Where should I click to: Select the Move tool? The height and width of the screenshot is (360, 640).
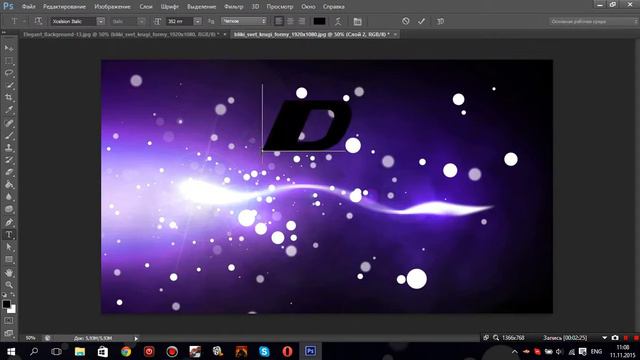[x=9, y=48]
